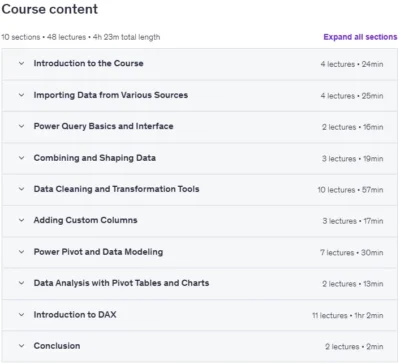Click Expand all sections link

(x=360, y=37)
